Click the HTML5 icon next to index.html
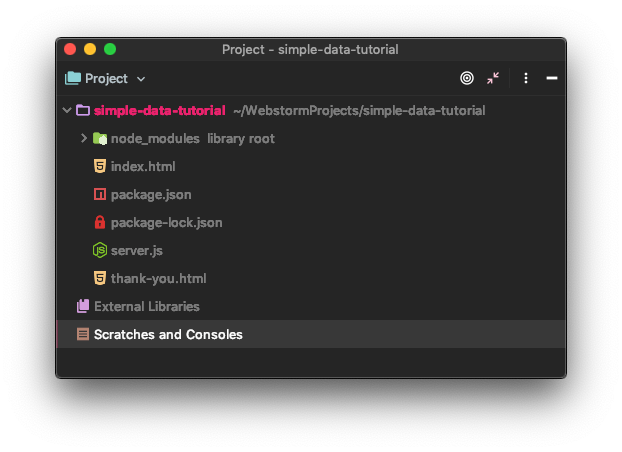The image size is (622, 452). point(100,166)
